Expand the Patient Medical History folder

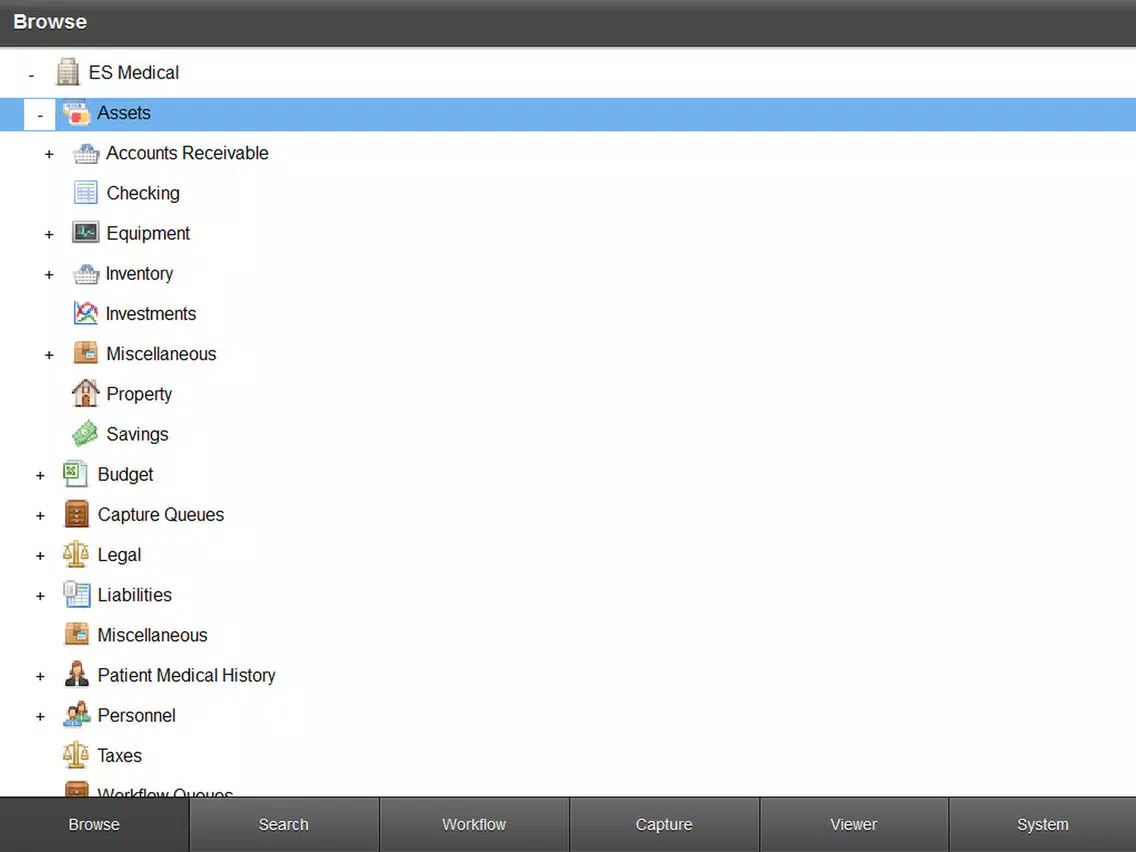40,676
